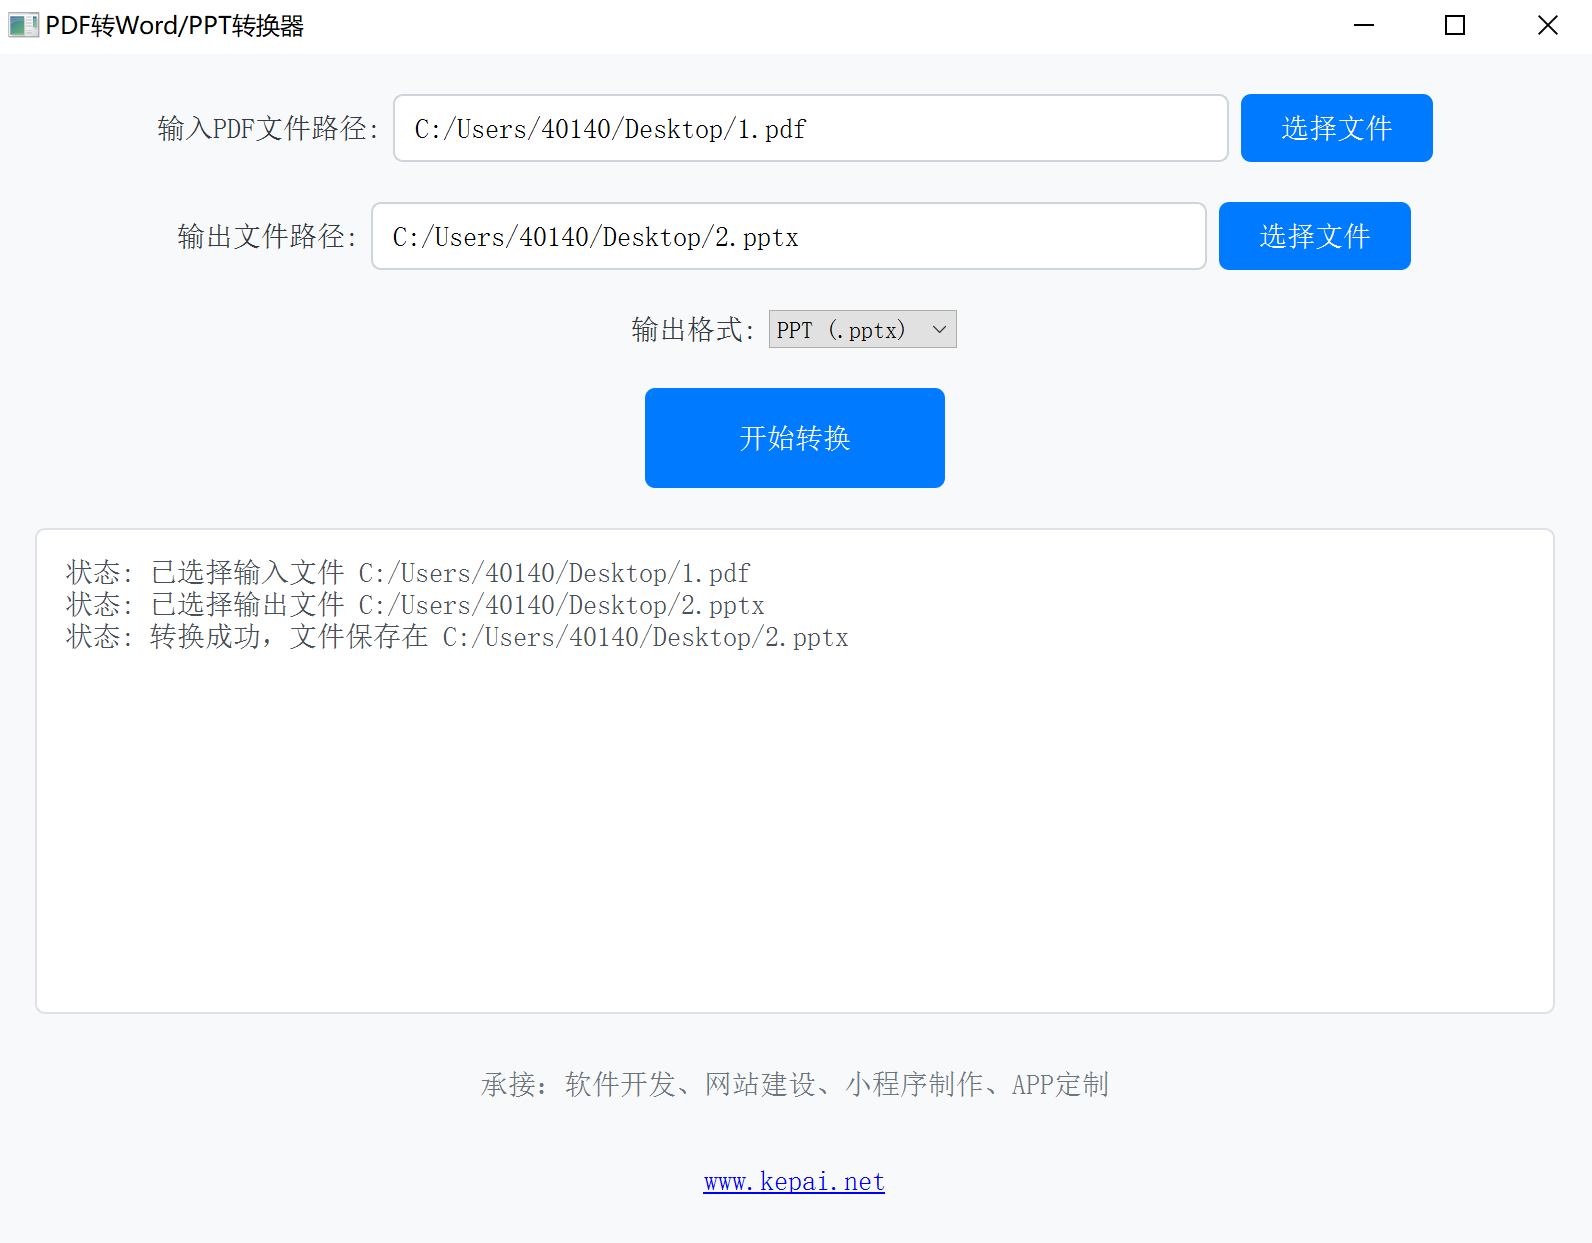Select the 已选择输入文件 status line
The width and height of the screenshot is (1592, 1243).
pyautogui.click(x=408, y=573)
